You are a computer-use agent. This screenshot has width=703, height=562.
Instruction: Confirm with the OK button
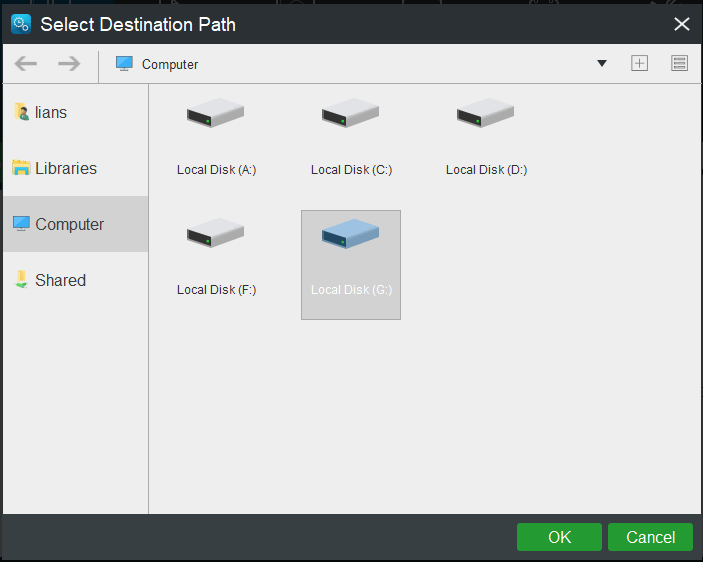(x=559, y=537)
